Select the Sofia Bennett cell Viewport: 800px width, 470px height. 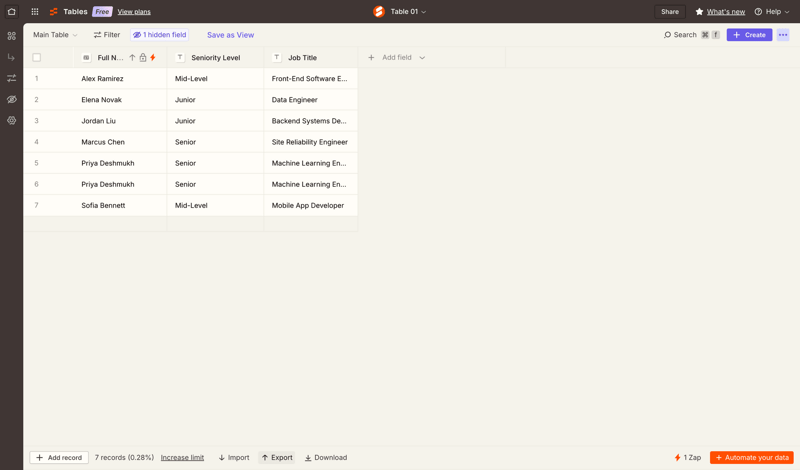[x=120, y=205]
